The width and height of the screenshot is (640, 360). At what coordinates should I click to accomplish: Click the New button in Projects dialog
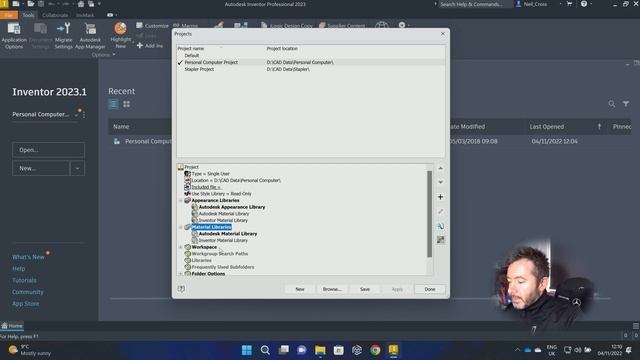click(x=300, y=289)
